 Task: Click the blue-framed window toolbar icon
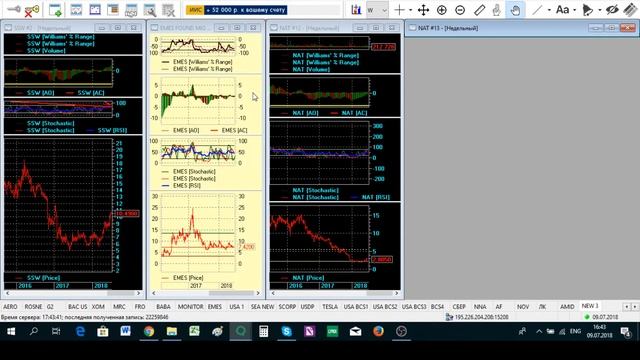point(95,9)
